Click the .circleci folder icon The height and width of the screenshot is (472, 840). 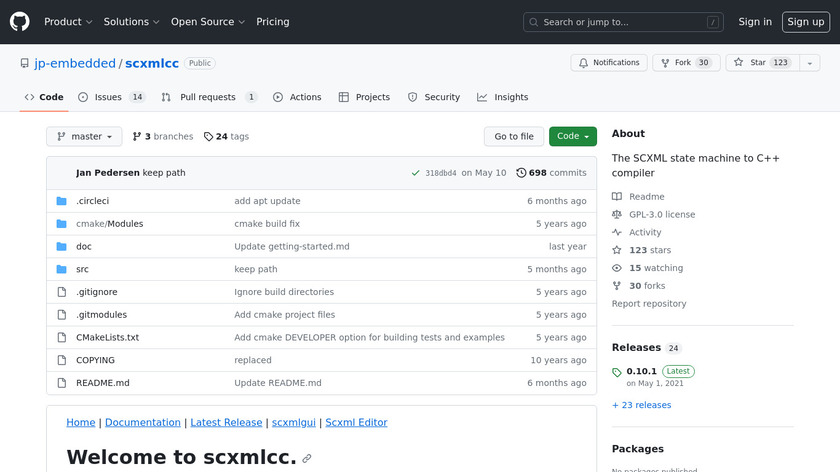61,201
